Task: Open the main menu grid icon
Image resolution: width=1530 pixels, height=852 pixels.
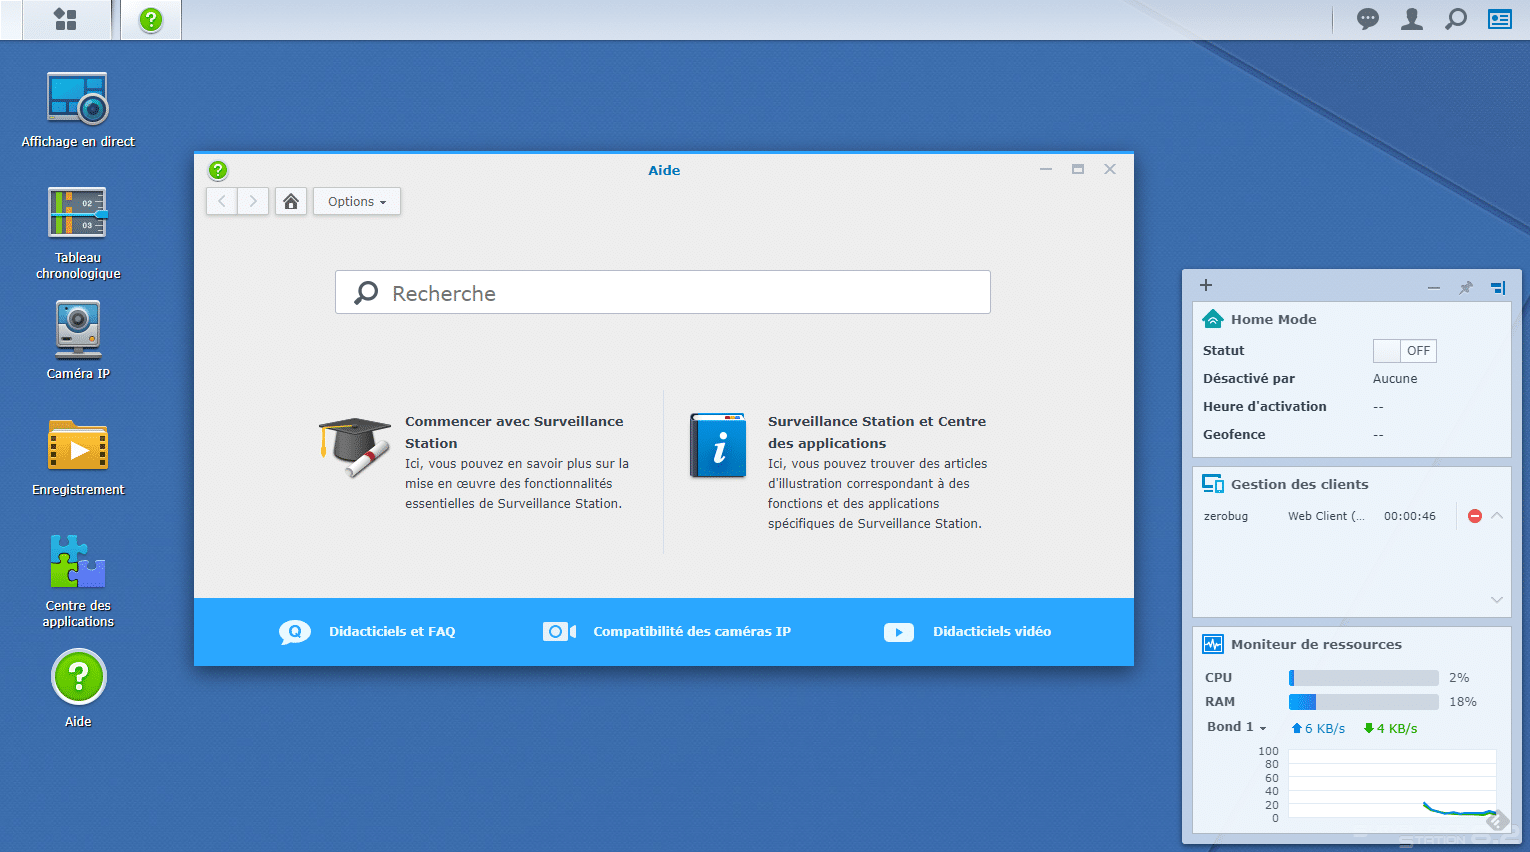Action: 65,19
